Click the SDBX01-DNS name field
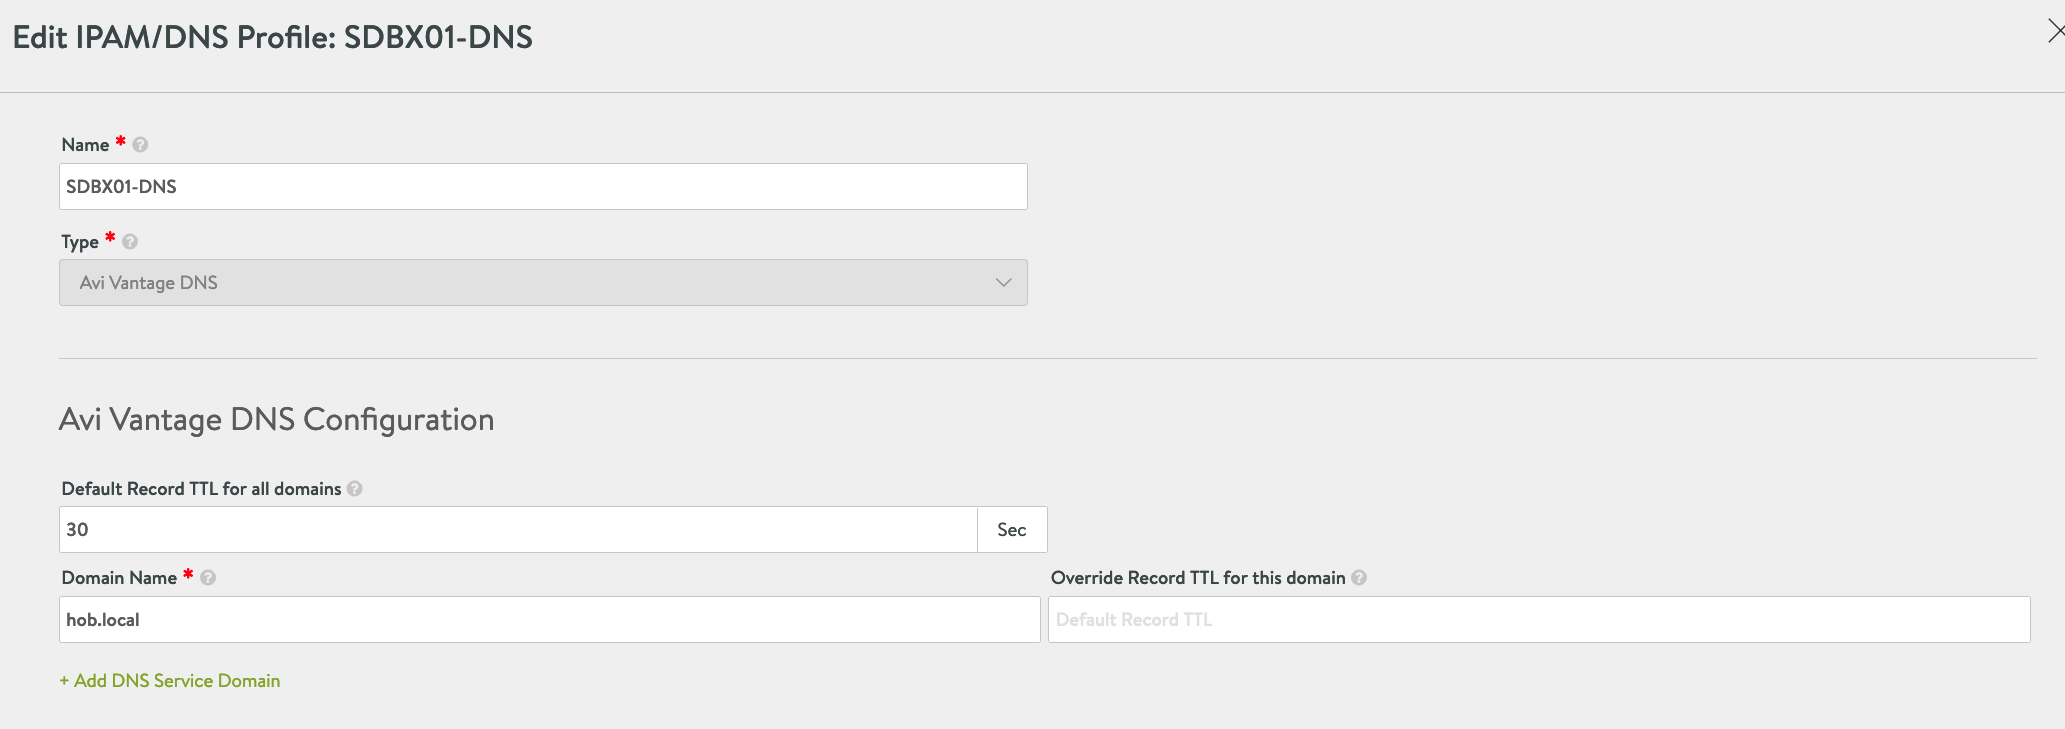 (x=543, y=187)
